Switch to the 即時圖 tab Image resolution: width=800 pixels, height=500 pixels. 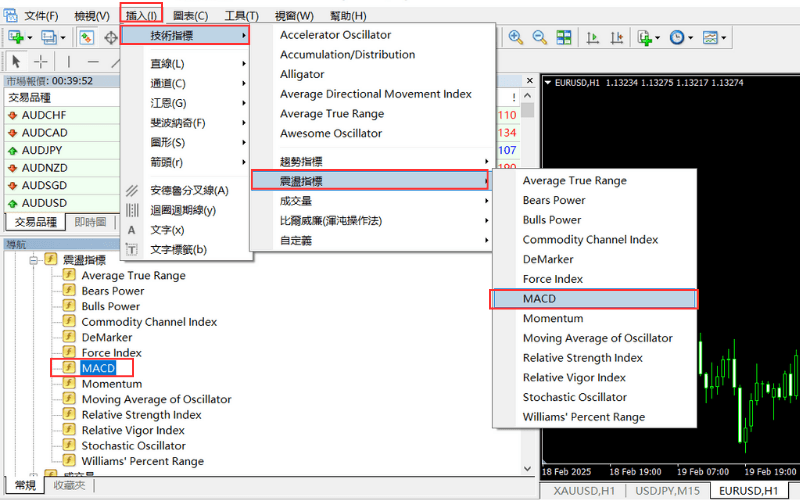(90, 222)
